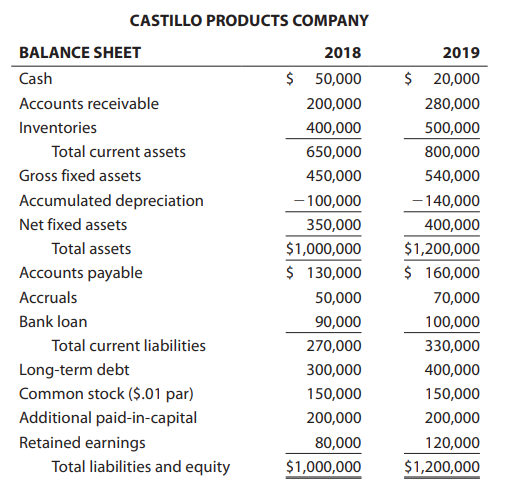
Task: Click the CASTILLO PRODUCTS COMPANY title
Action: [x=249, y=21]
